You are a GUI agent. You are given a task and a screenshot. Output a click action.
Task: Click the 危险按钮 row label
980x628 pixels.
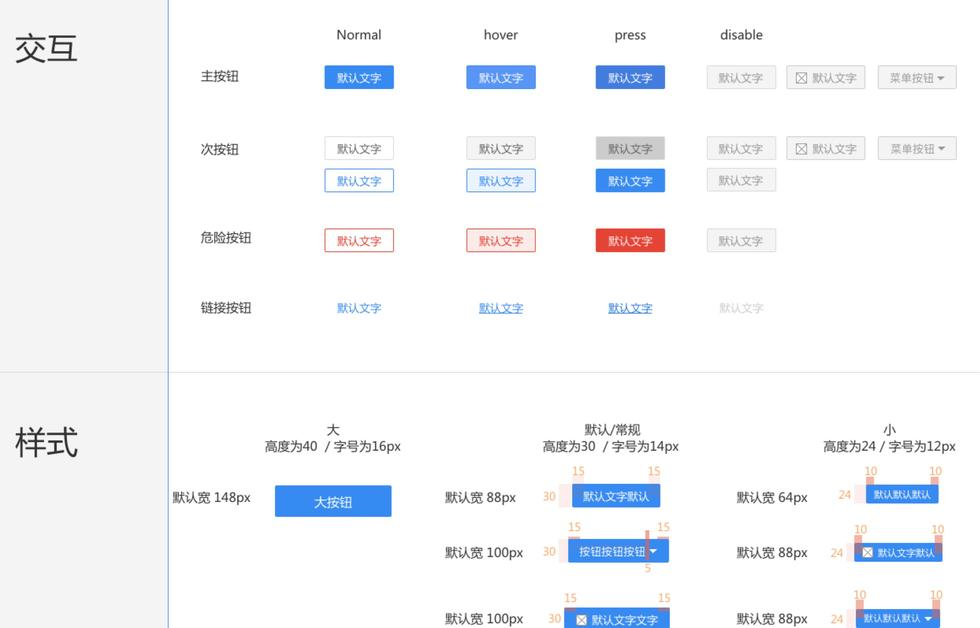pyautogui.click(x=226, y=237)
